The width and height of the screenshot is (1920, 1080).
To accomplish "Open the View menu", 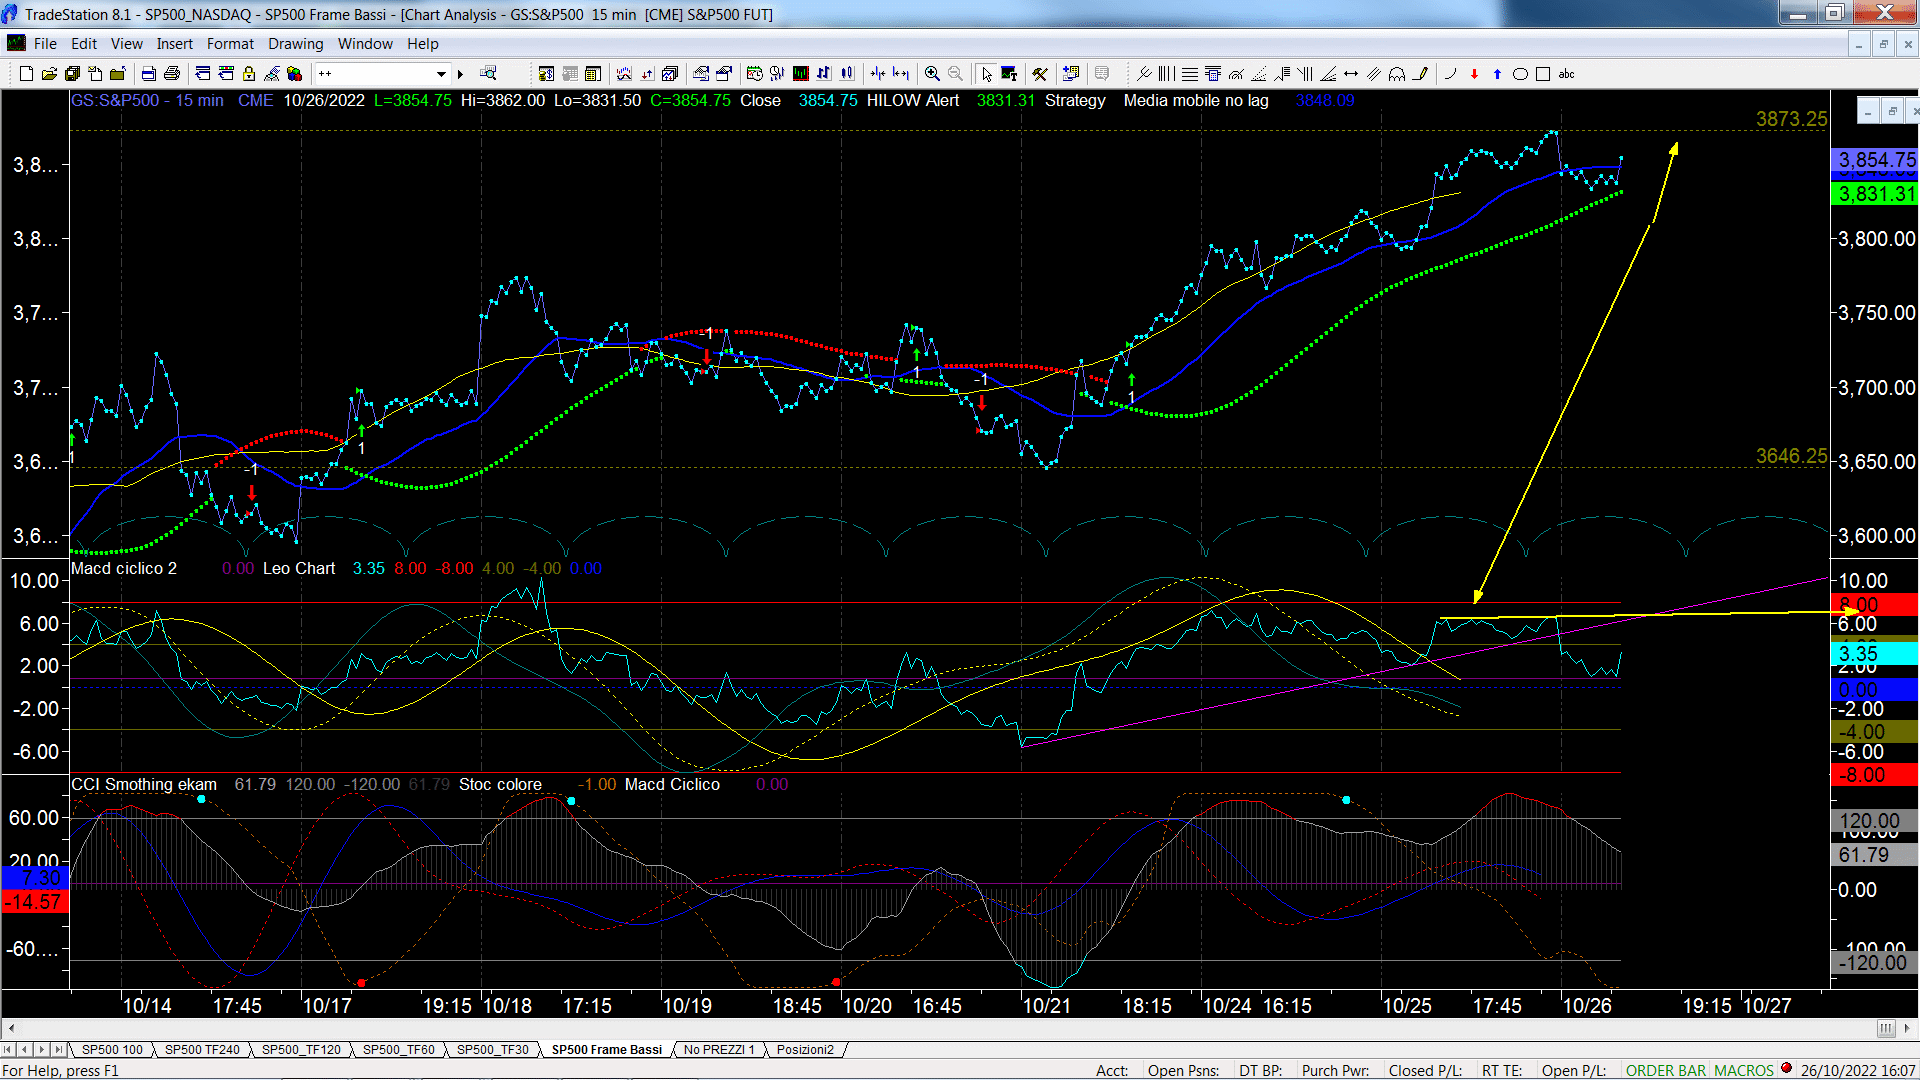I will (x=126, y=44).
